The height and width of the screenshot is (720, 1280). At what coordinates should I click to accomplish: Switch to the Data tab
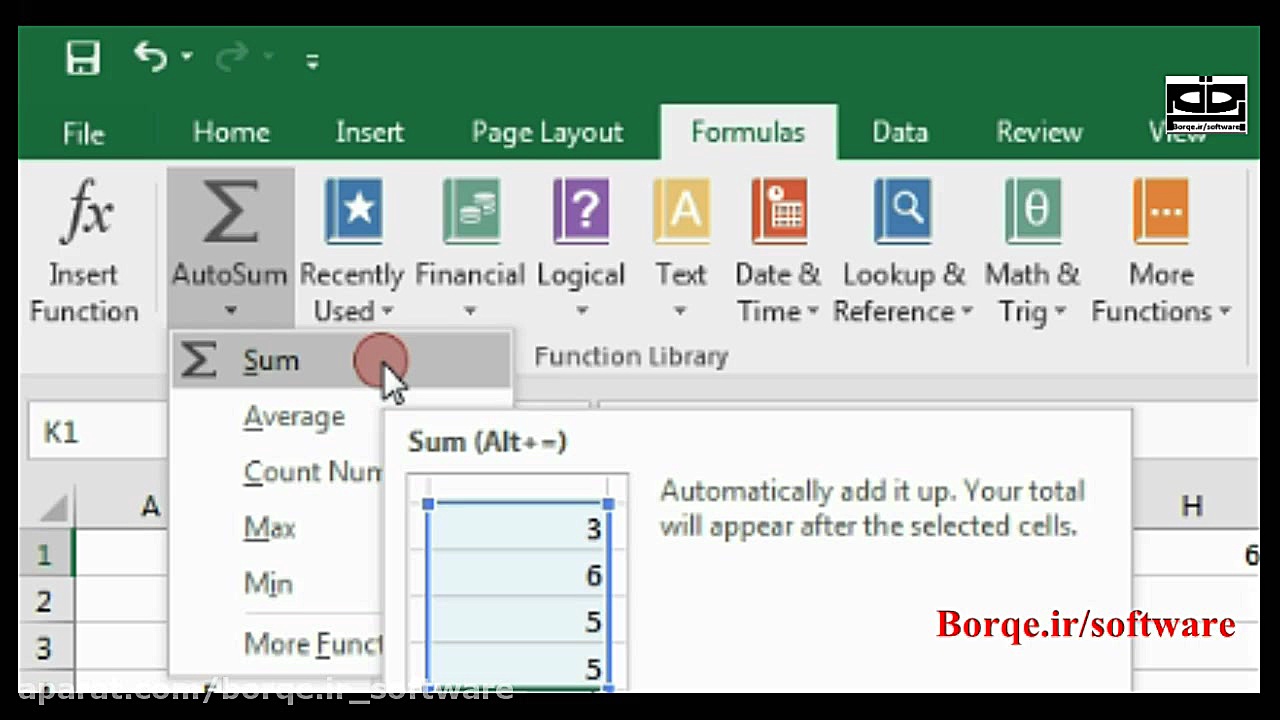click(900, 133)
